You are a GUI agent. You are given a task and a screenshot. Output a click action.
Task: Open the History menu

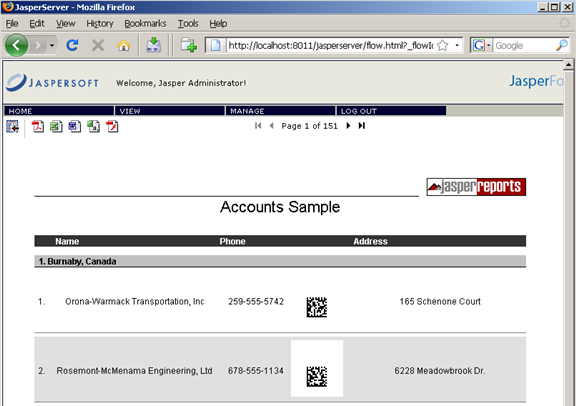100,24
